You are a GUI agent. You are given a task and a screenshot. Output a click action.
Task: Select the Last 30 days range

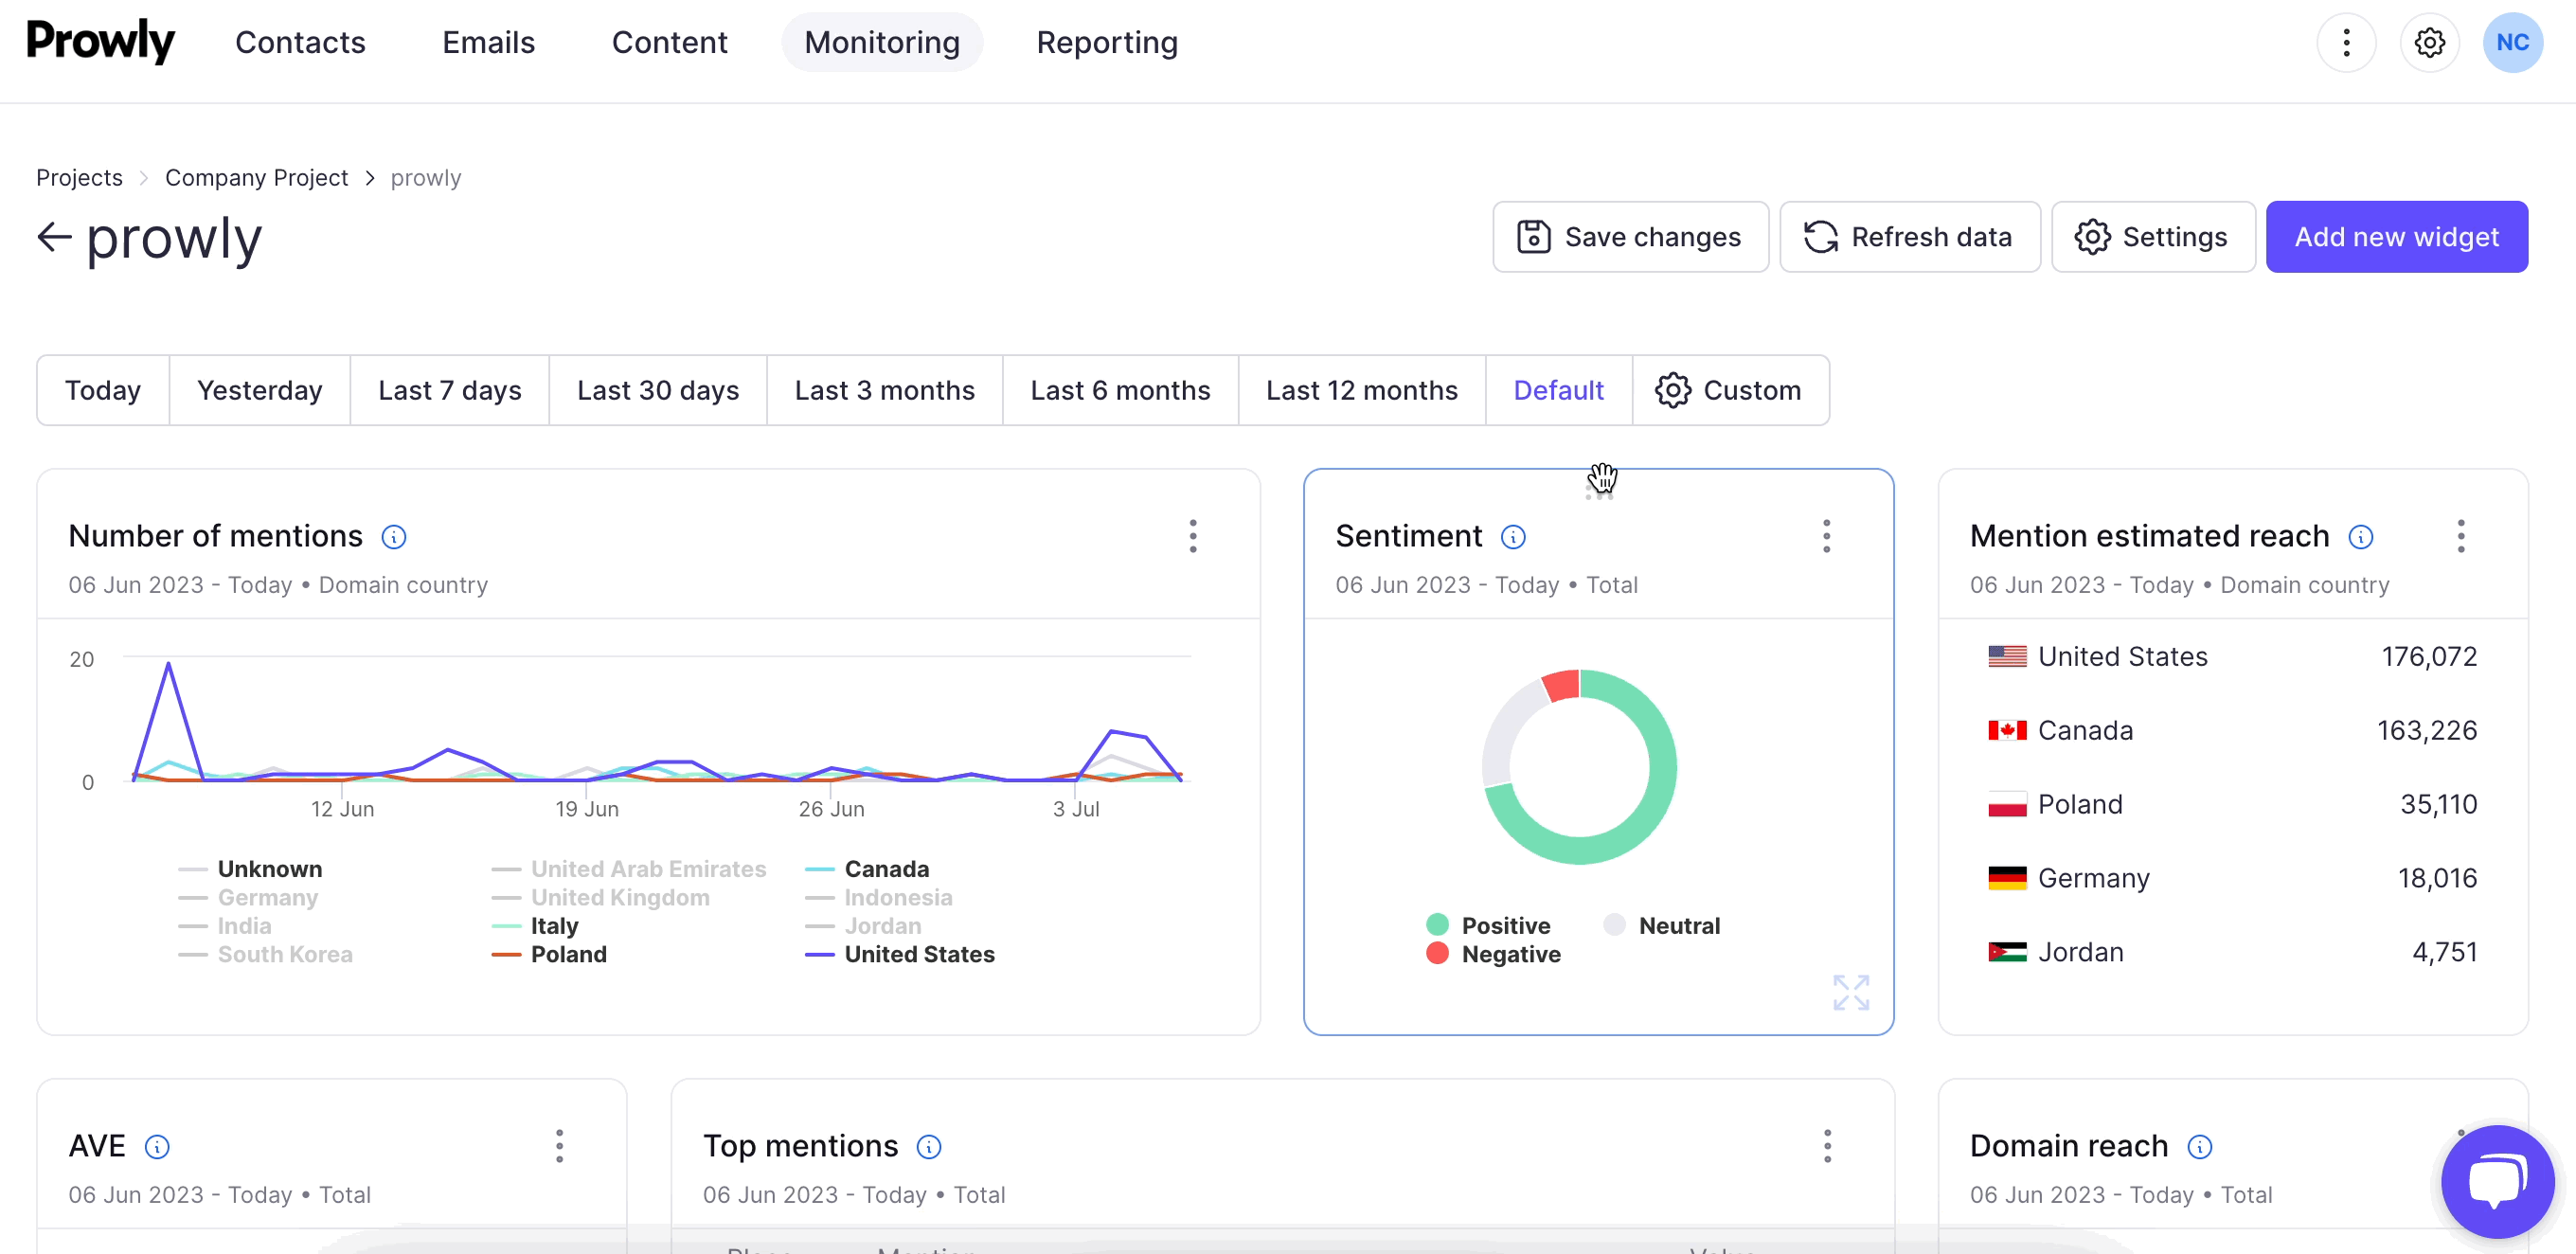coord(658,390)
